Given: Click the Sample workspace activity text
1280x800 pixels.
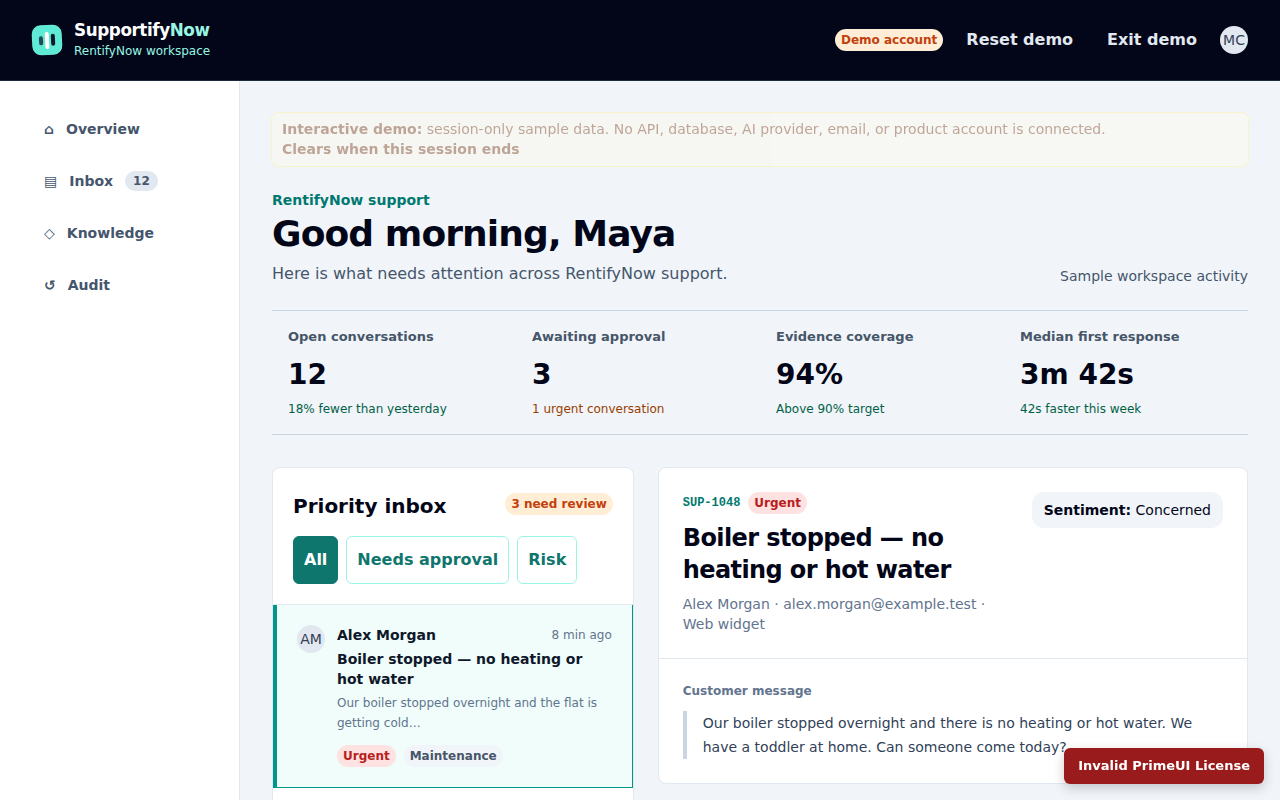Looking at the screenshot, I should (x=1154, y=276).
